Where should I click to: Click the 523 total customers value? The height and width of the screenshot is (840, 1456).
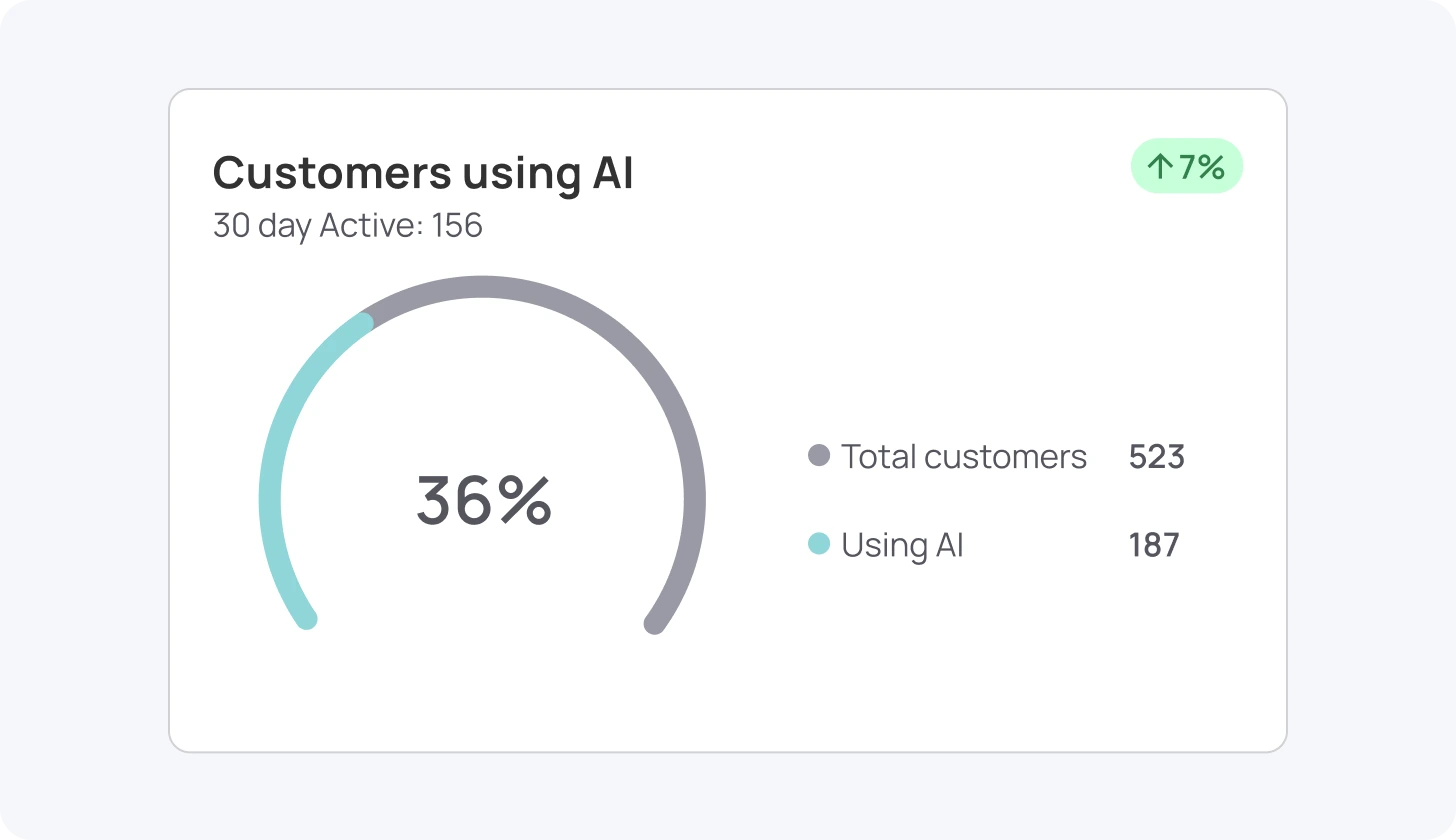[1156, 456]
